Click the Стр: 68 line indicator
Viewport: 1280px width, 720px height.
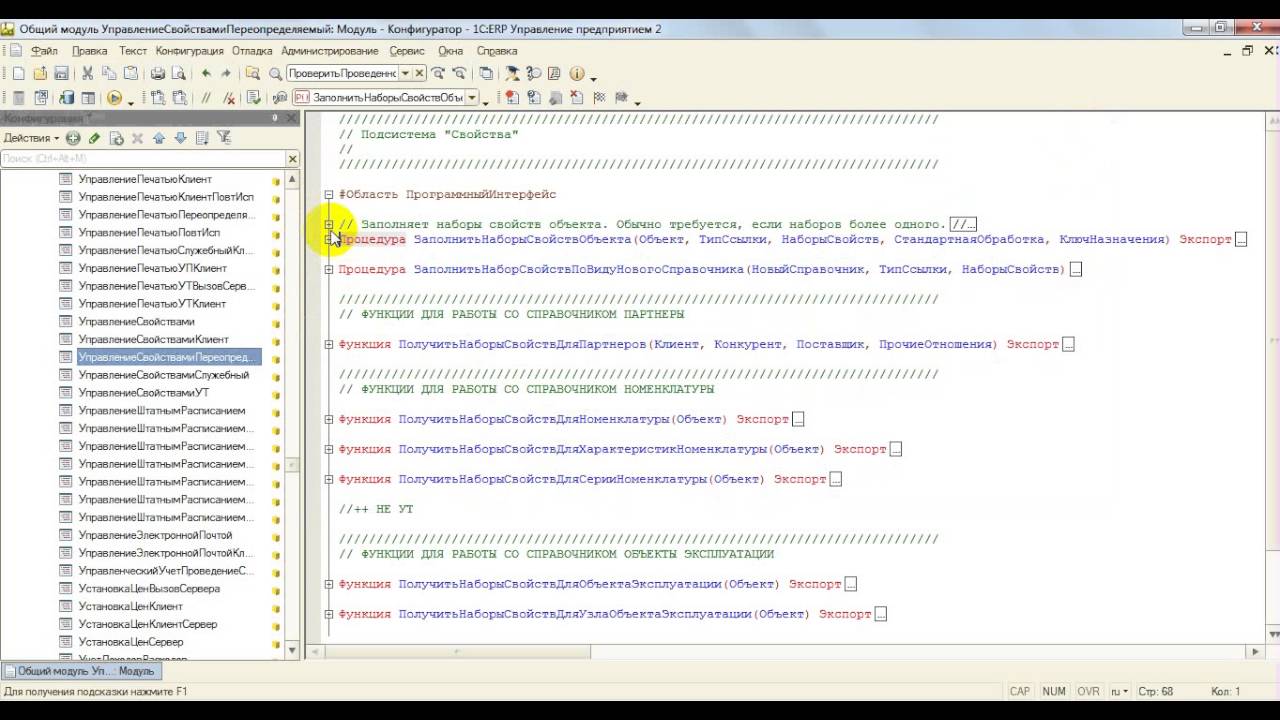(x=1155, y=691)
